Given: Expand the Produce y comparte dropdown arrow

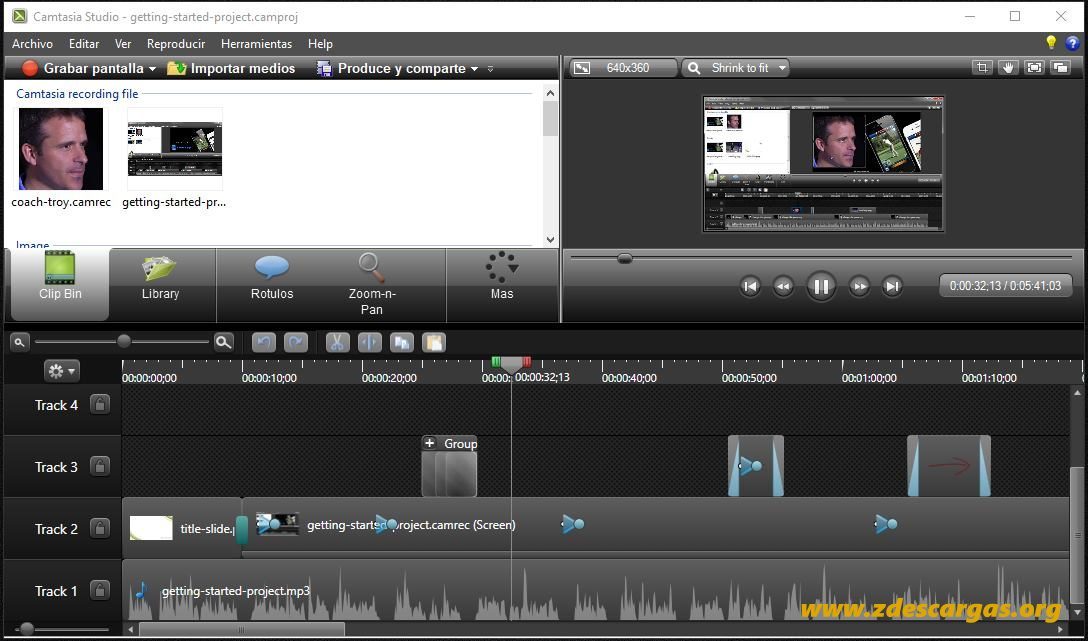Looking at the screenshot, I should coord(475,69).
